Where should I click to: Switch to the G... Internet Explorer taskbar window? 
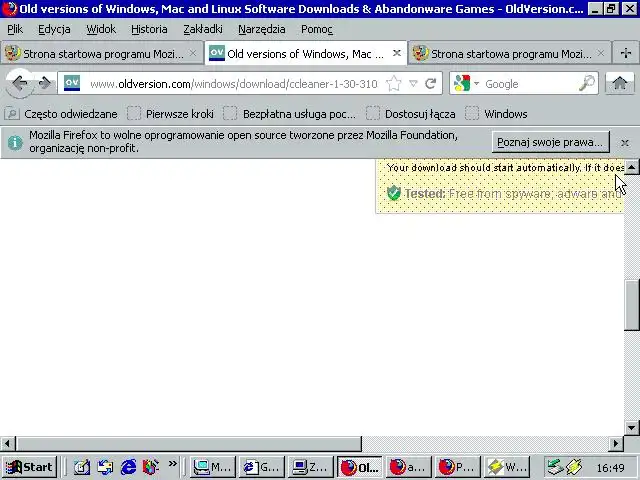(x=261, y=467)
